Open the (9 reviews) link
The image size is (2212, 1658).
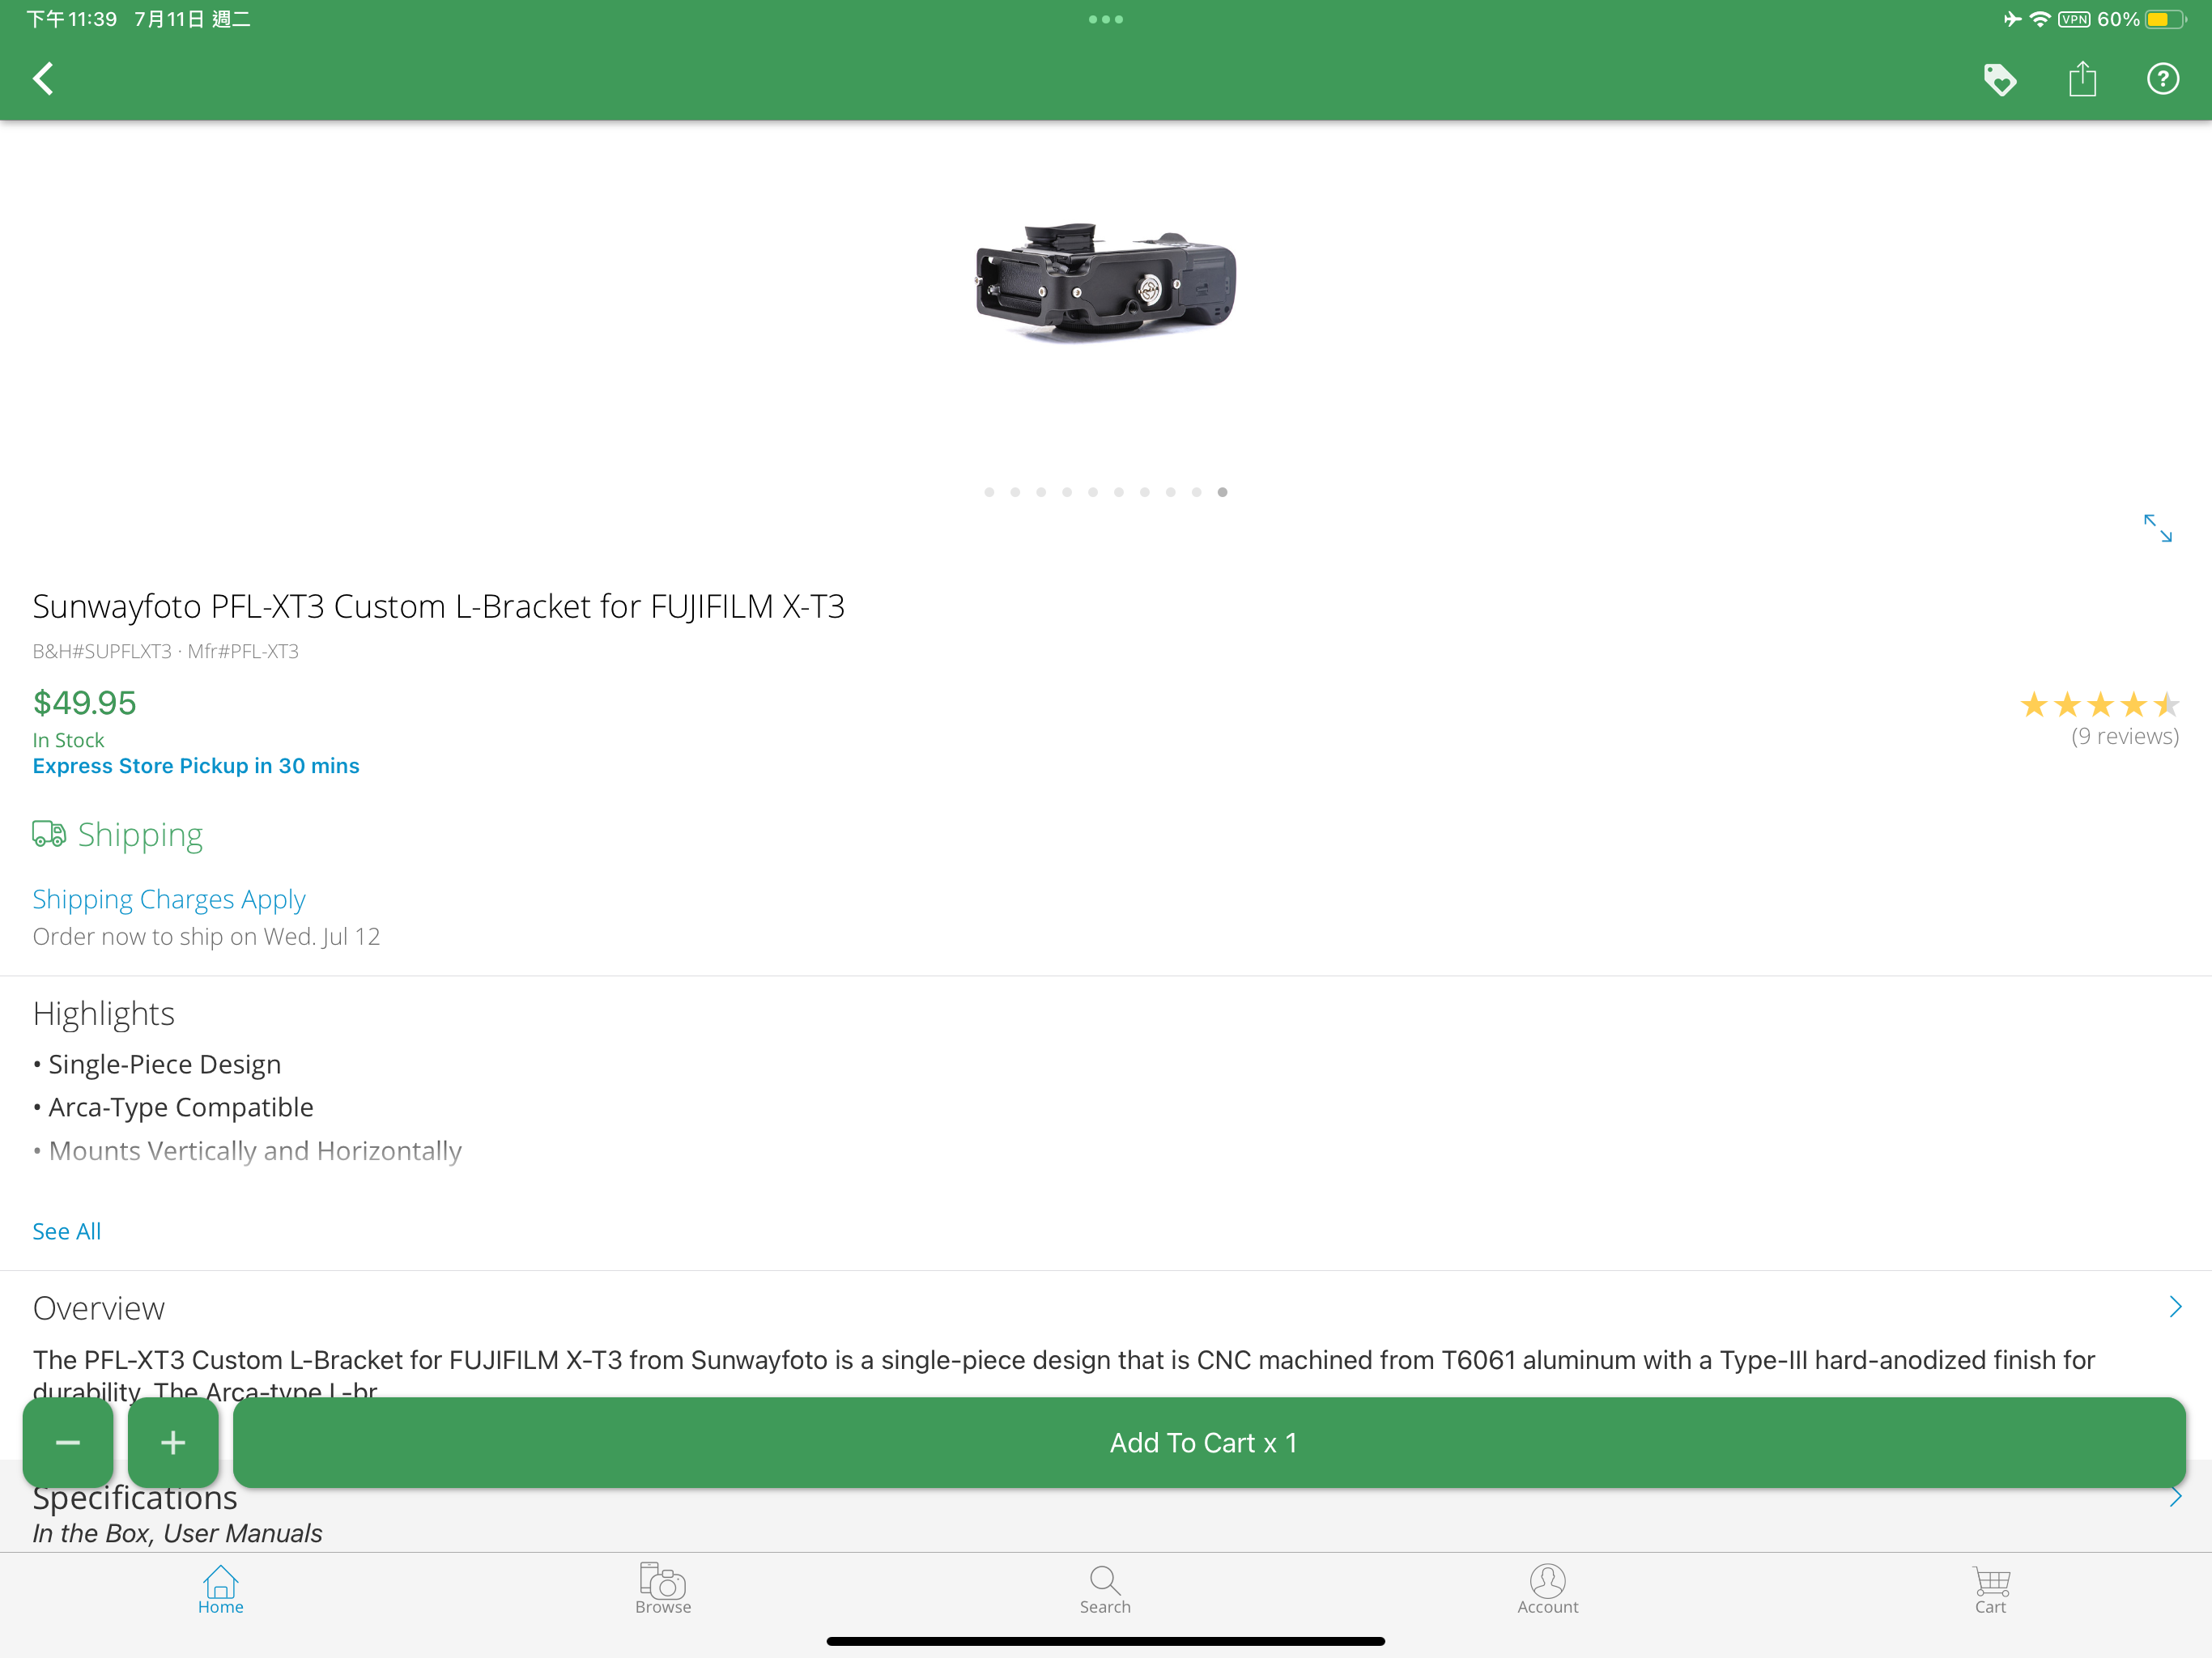point(2124,737)
